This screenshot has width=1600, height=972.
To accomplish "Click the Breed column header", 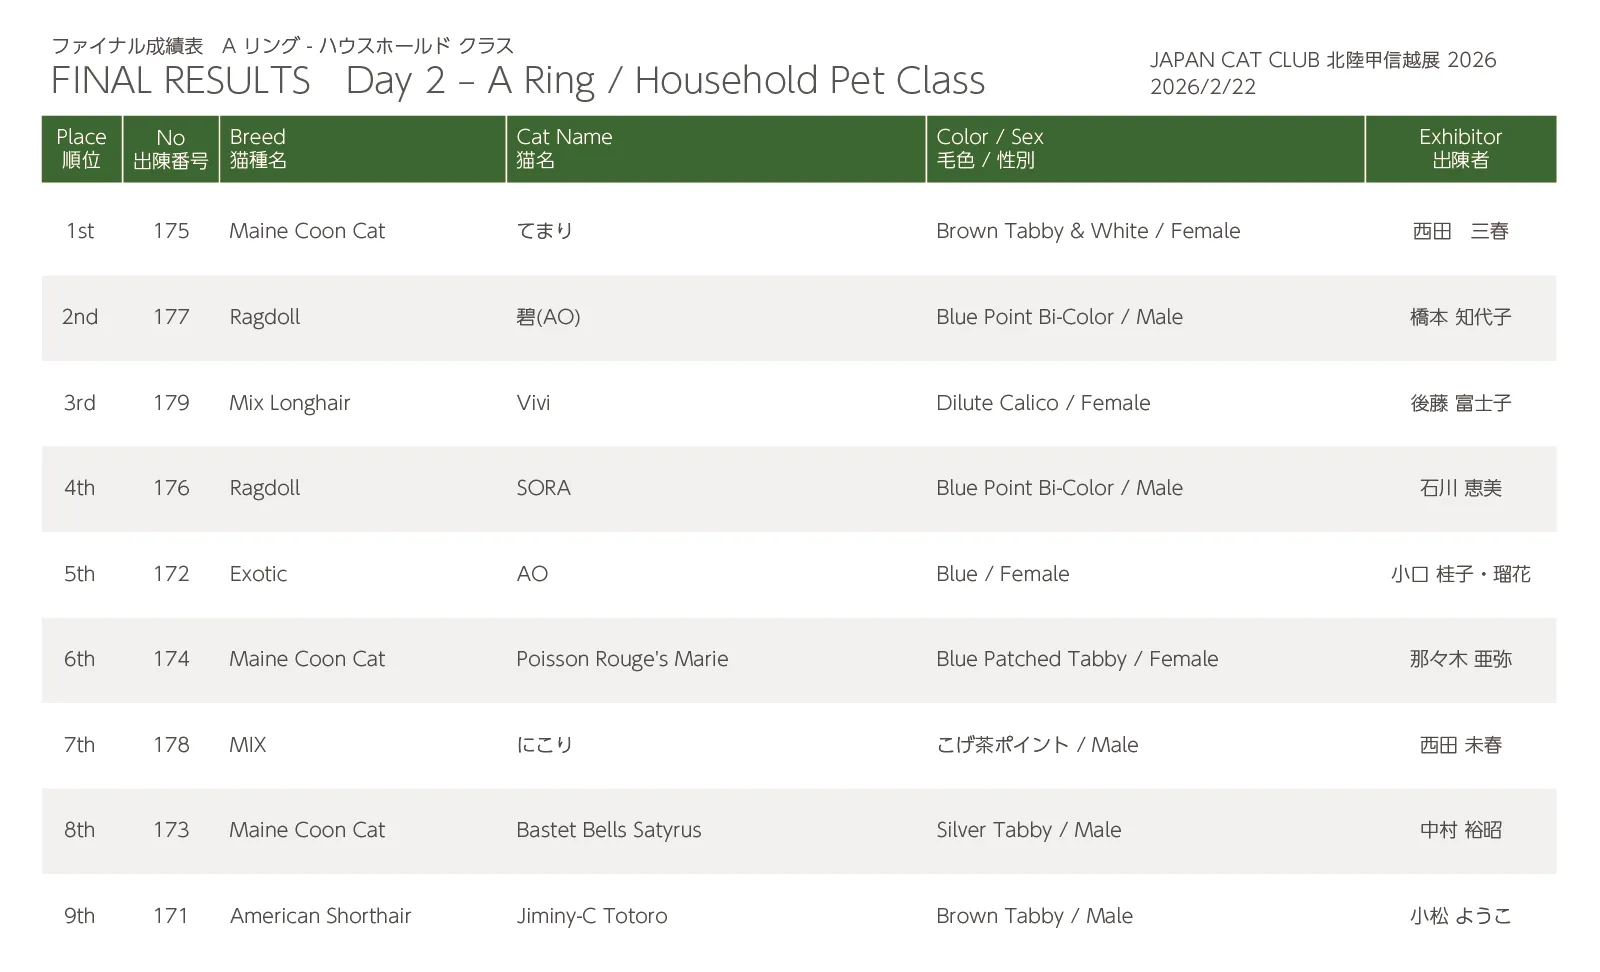I will coord(258,148).
